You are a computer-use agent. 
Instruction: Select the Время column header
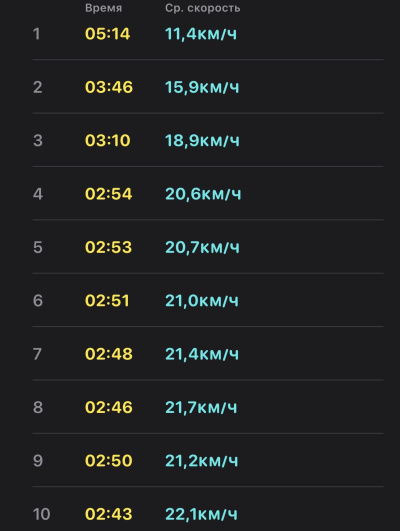[x=103, y=8]
